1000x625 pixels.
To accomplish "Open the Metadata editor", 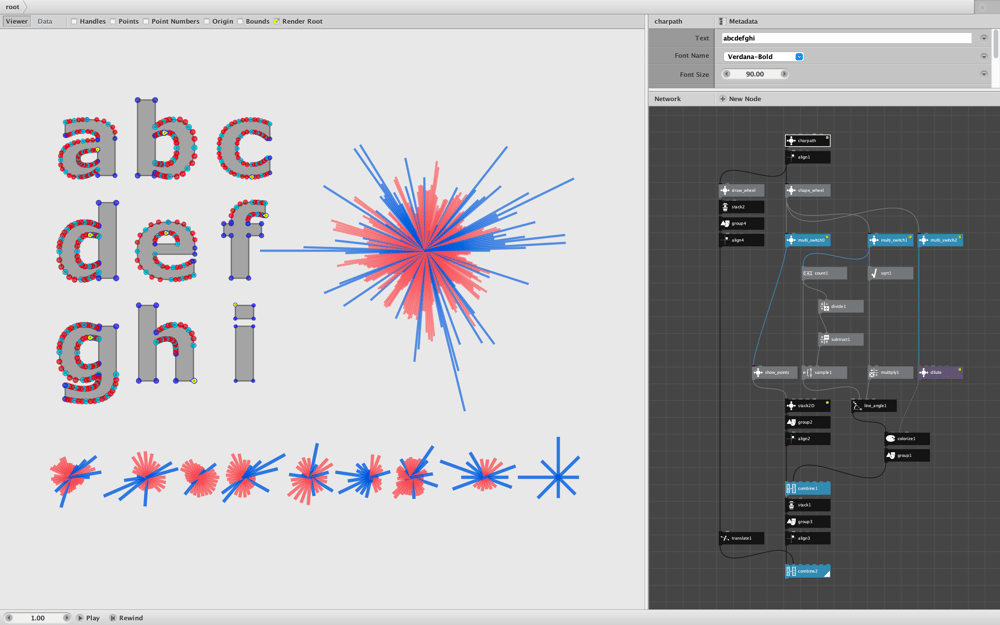I will click(739, 22).
